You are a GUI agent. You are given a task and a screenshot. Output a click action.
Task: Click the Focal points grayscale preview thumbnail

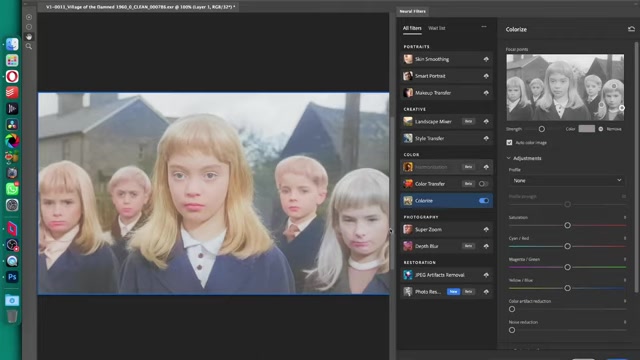click(x=565, y=87)
